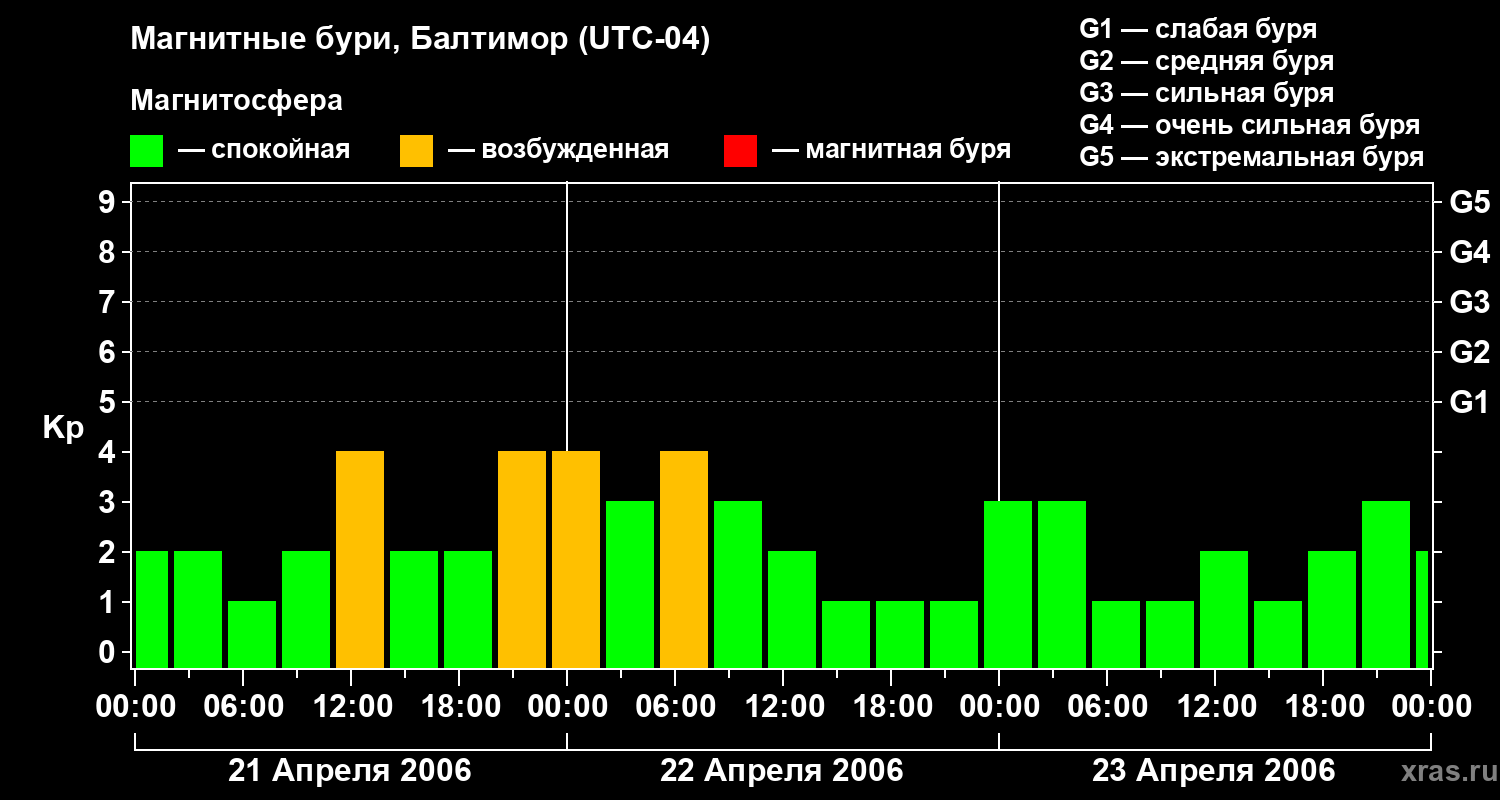Click the orange 'возбужденная' legend swatch

click(416, 151)
